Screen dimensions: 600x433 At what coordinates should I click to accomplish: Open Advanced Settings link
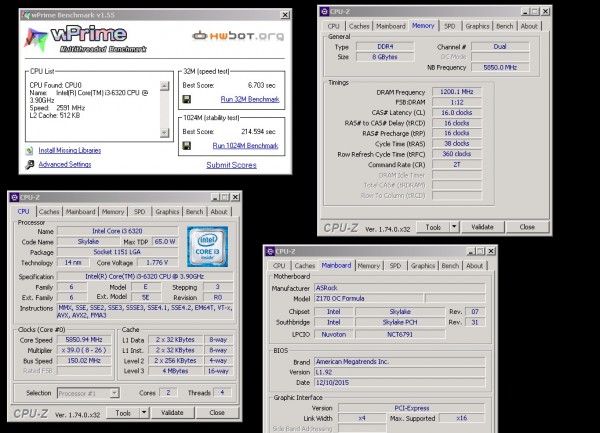(65, 164)
